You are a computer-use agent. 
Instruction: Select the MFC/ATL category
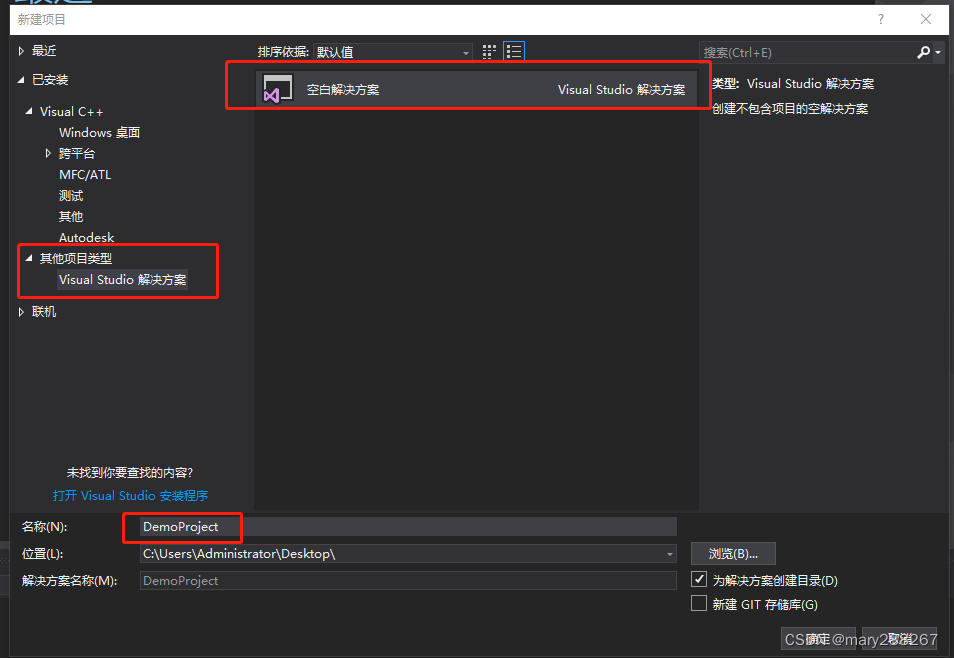point(85,174)
